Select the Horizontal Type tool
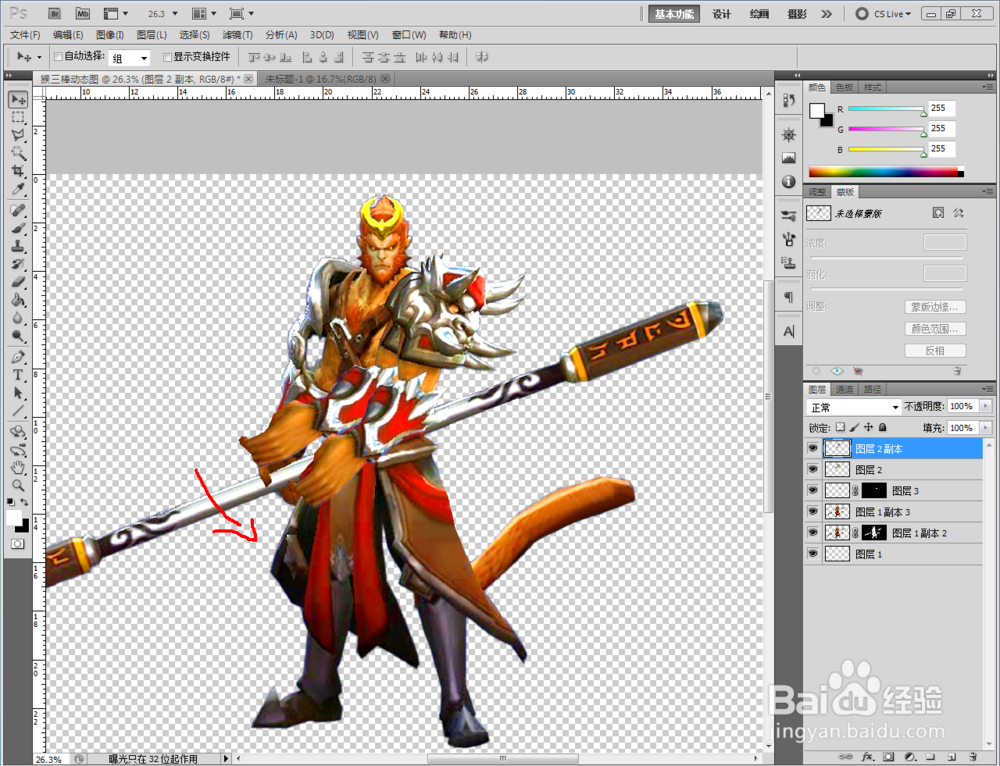 click(18, 375)
